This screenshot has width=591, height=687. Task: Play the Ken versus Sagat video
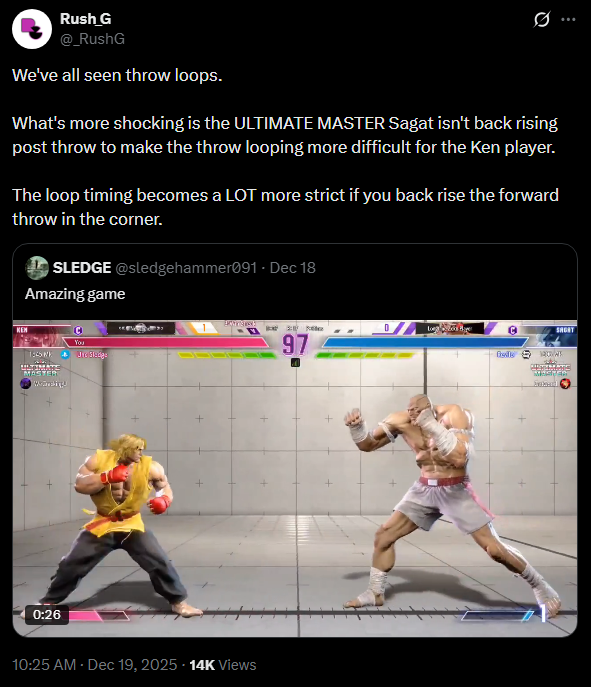click(x=295, y=478)
